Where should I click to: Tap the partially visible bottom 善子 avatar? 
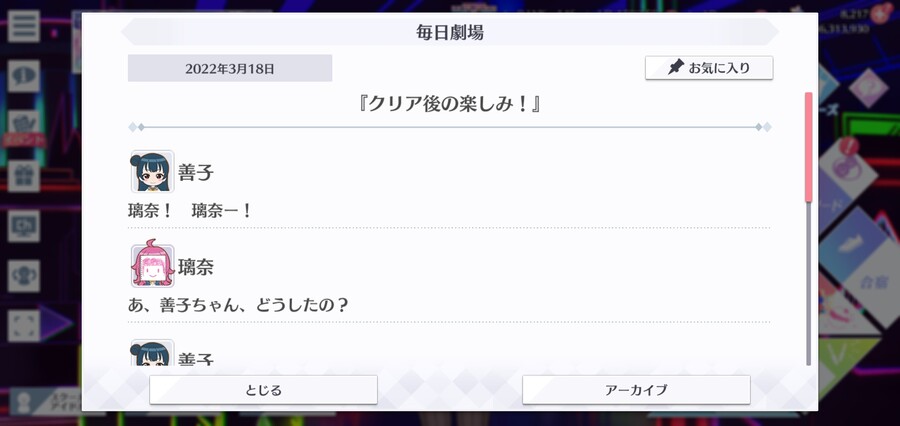click(x=152, y=352)
